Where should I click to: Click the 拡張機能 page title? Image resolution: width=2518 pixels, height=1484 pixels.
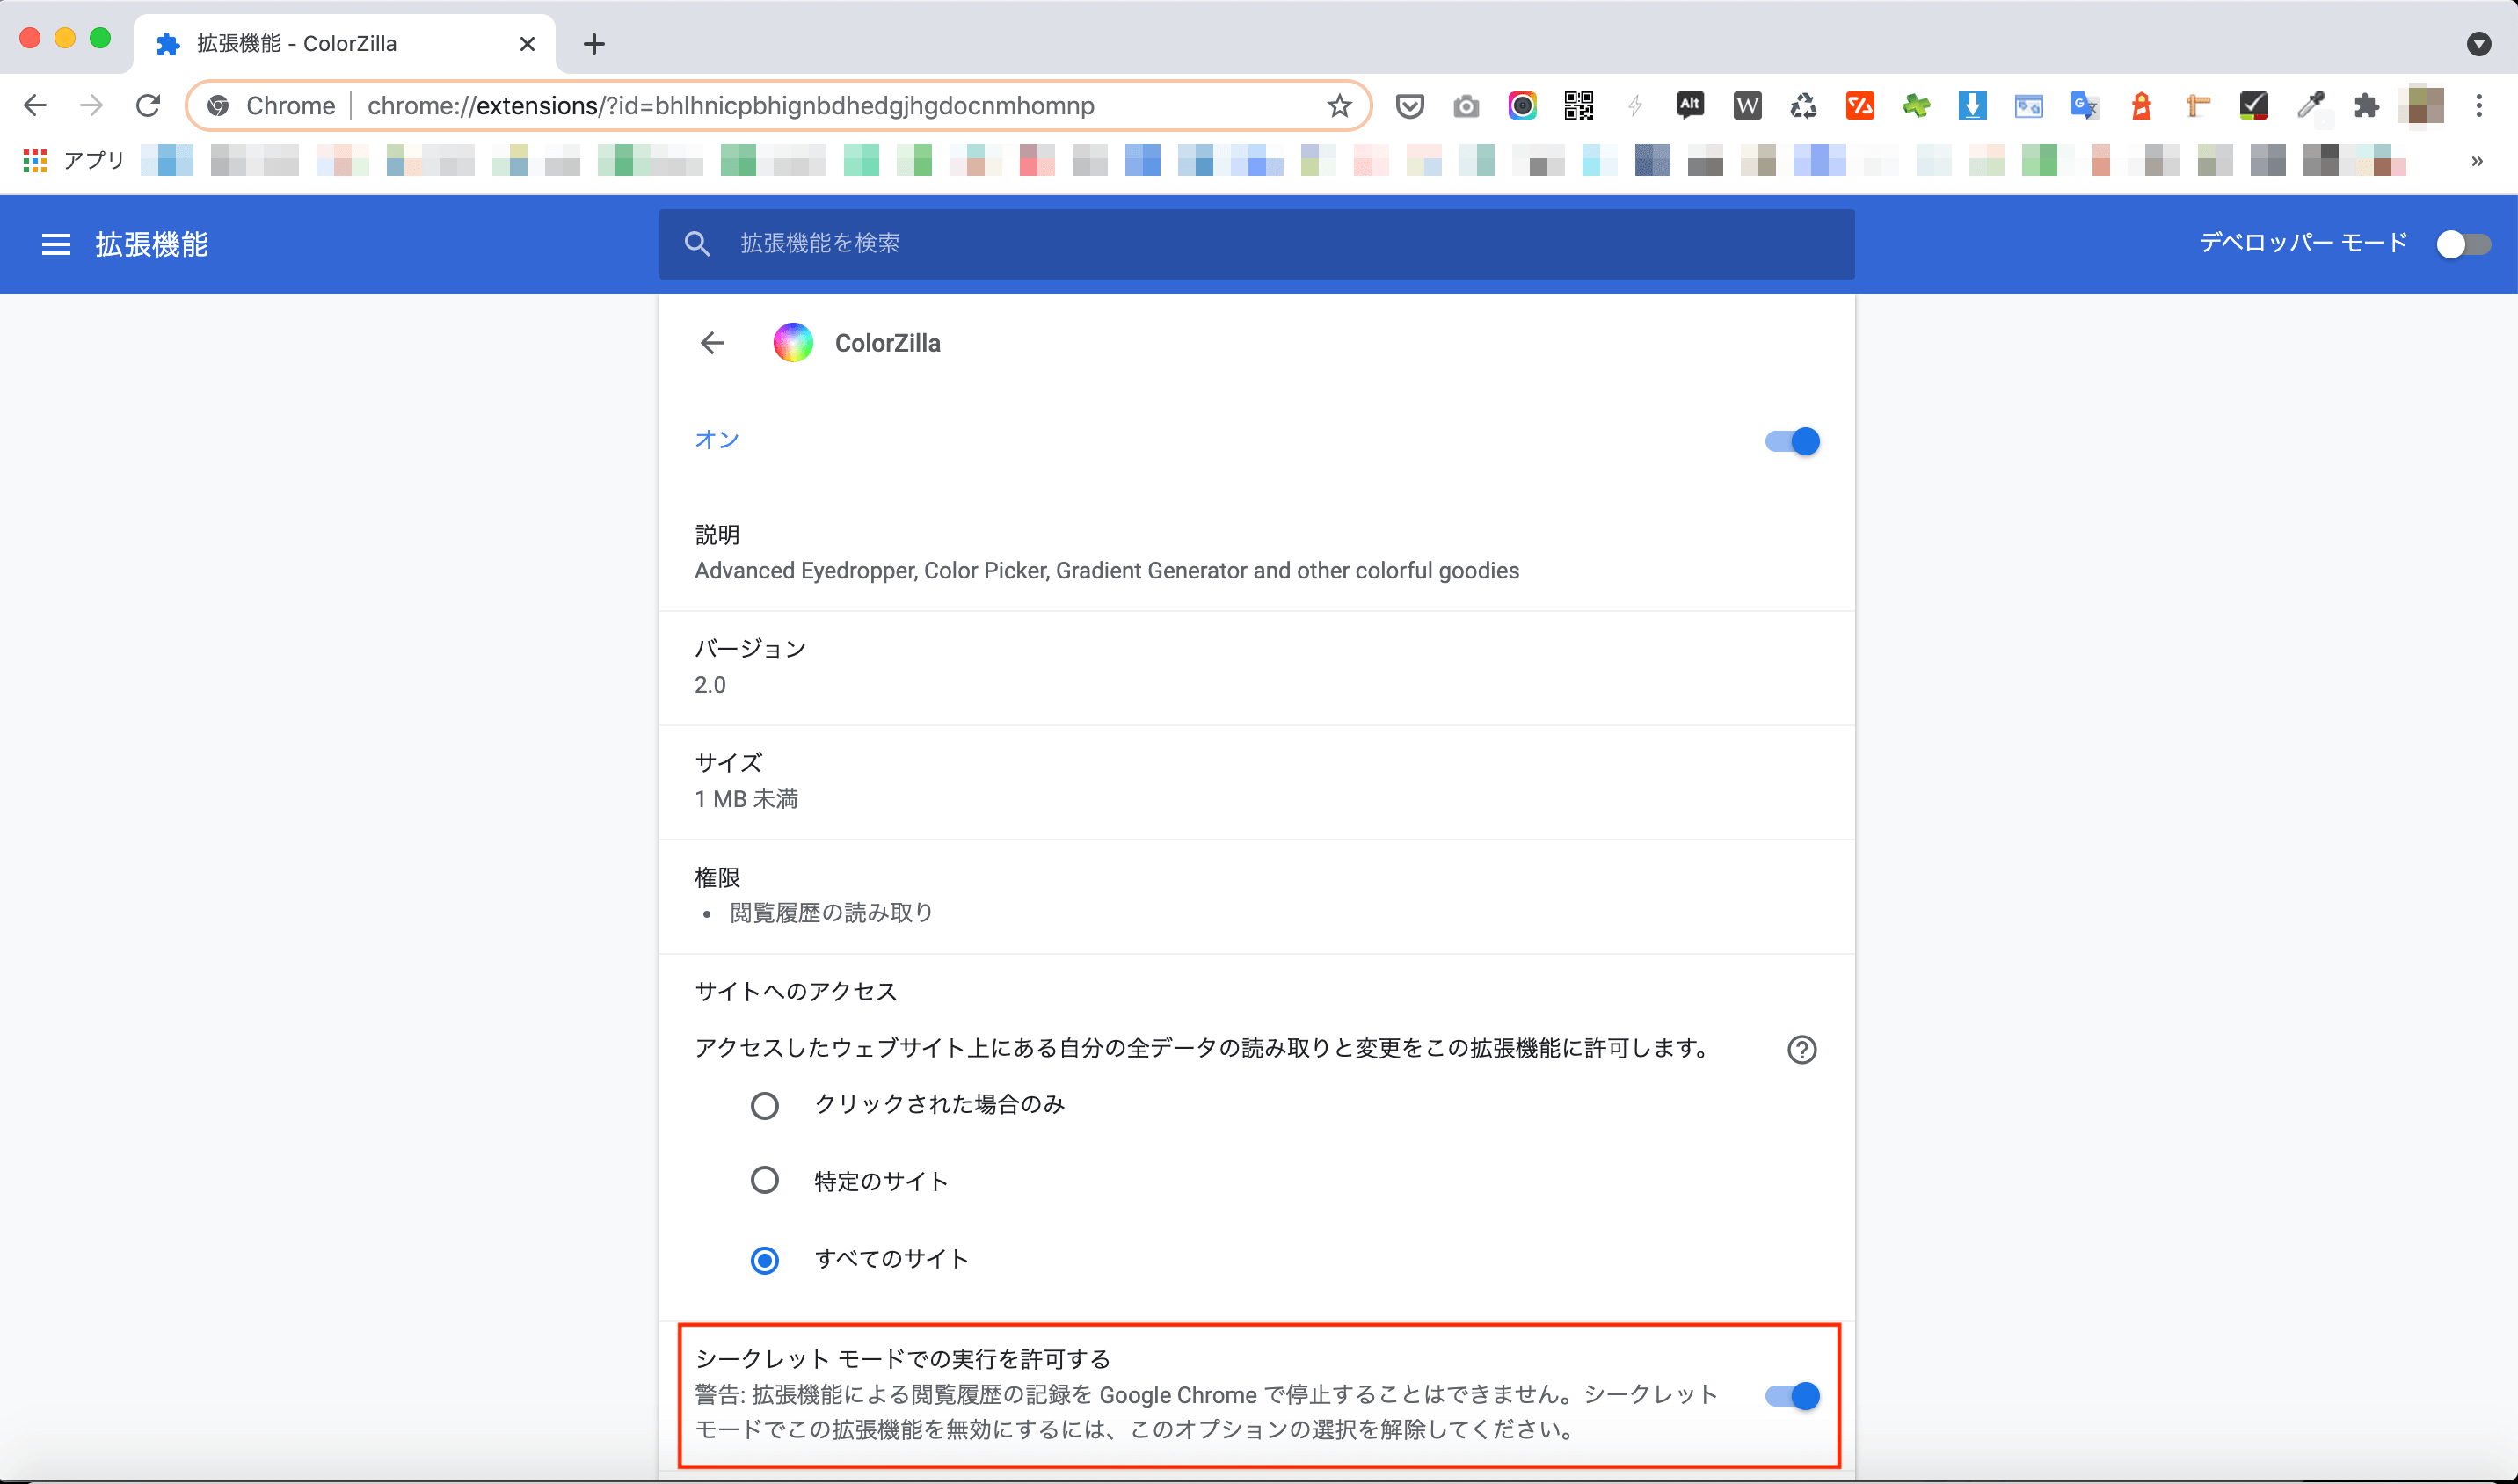pyautogui.click(x=152, y=244)
